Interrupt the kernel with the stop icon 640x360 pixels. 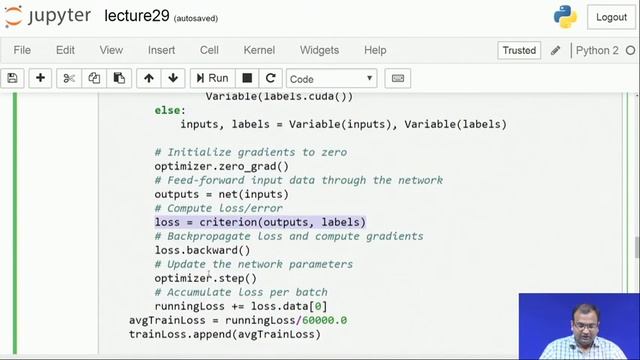pyautogui.click(x=247, y=78)
